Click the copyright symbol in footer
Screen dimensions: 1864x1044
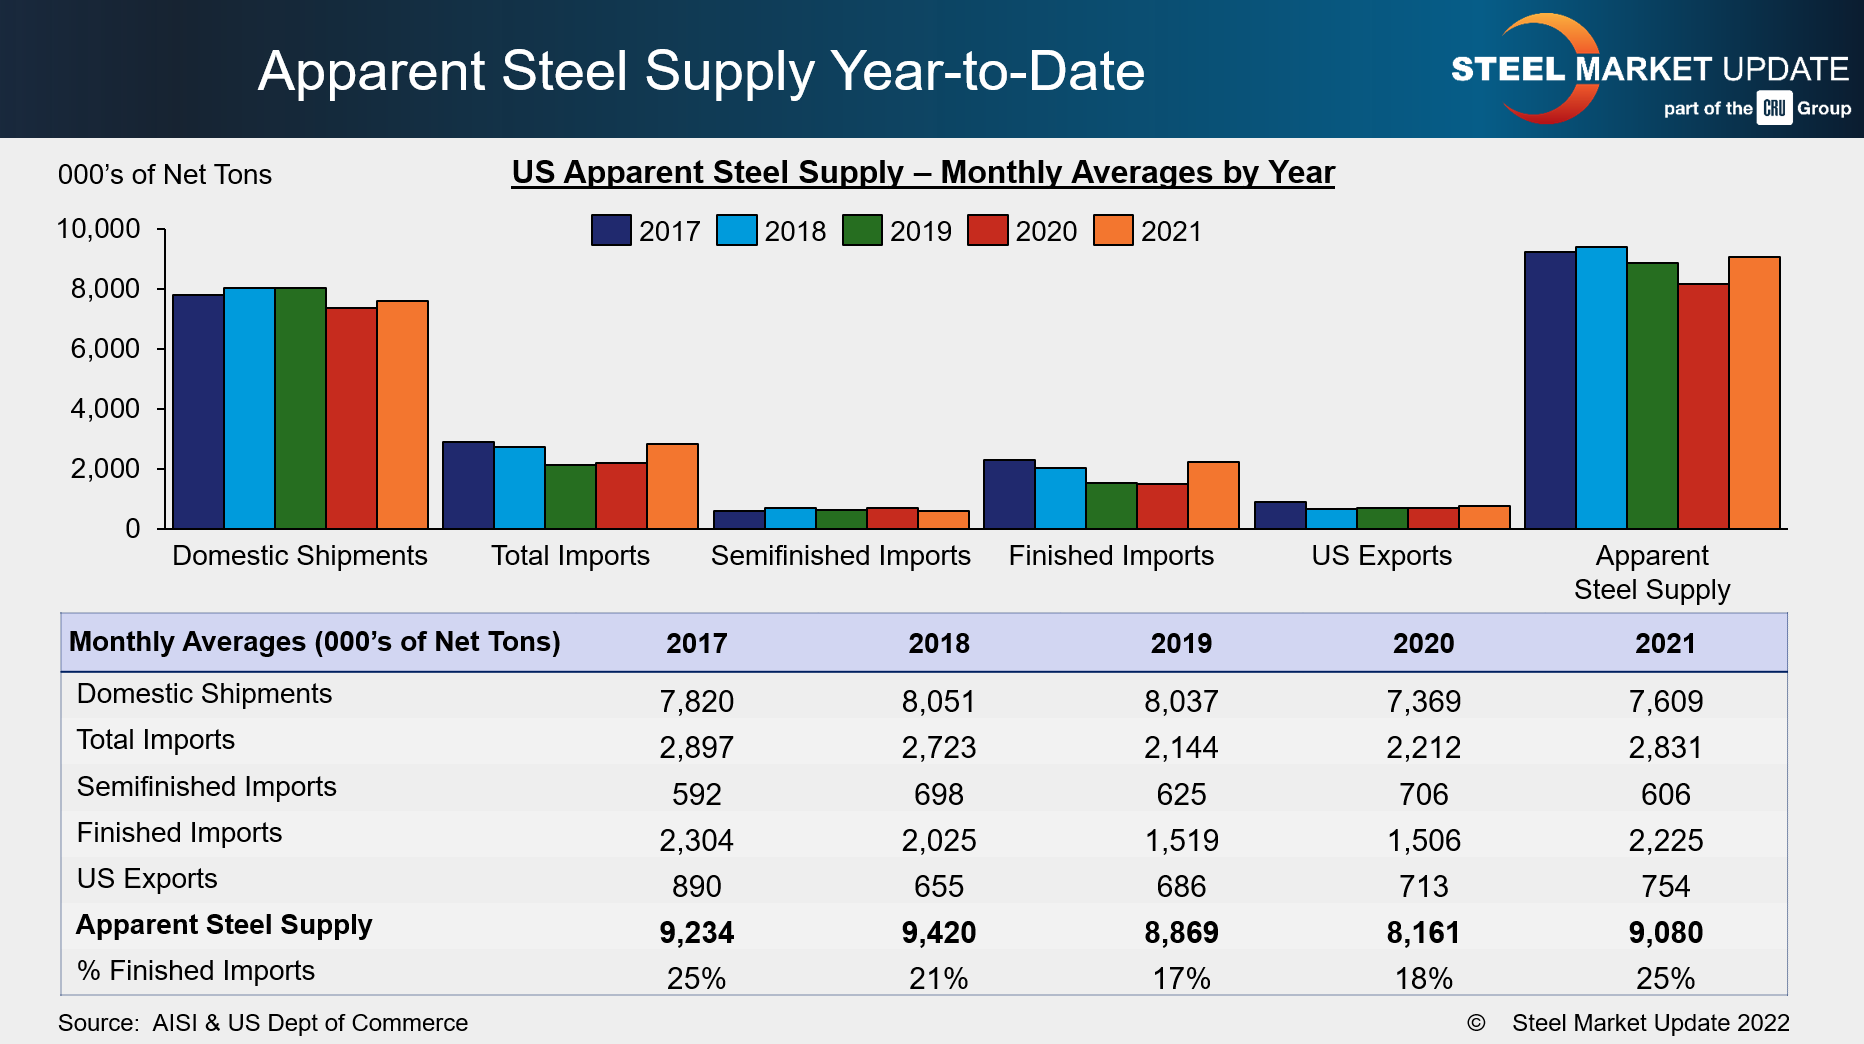click(1475, 1023)
